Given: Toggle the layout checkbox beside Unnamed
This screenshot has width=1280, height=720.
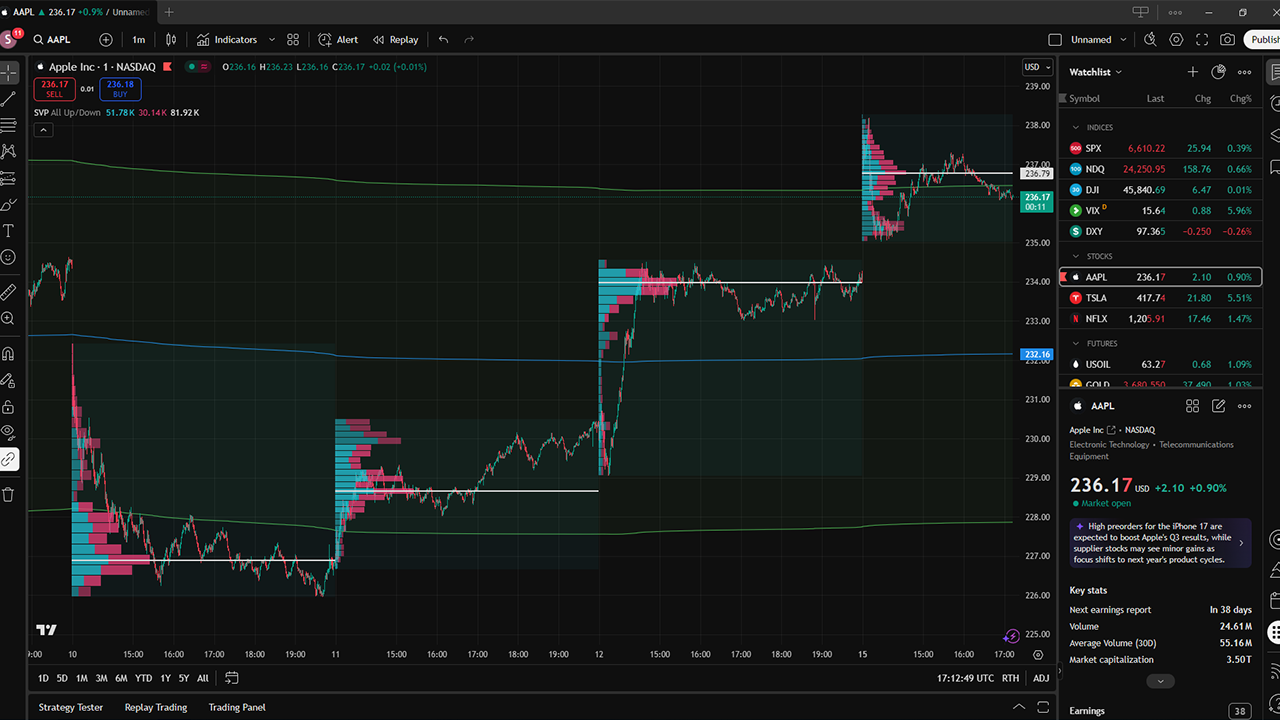Looking at the screenshot, I should (1055, 40).
